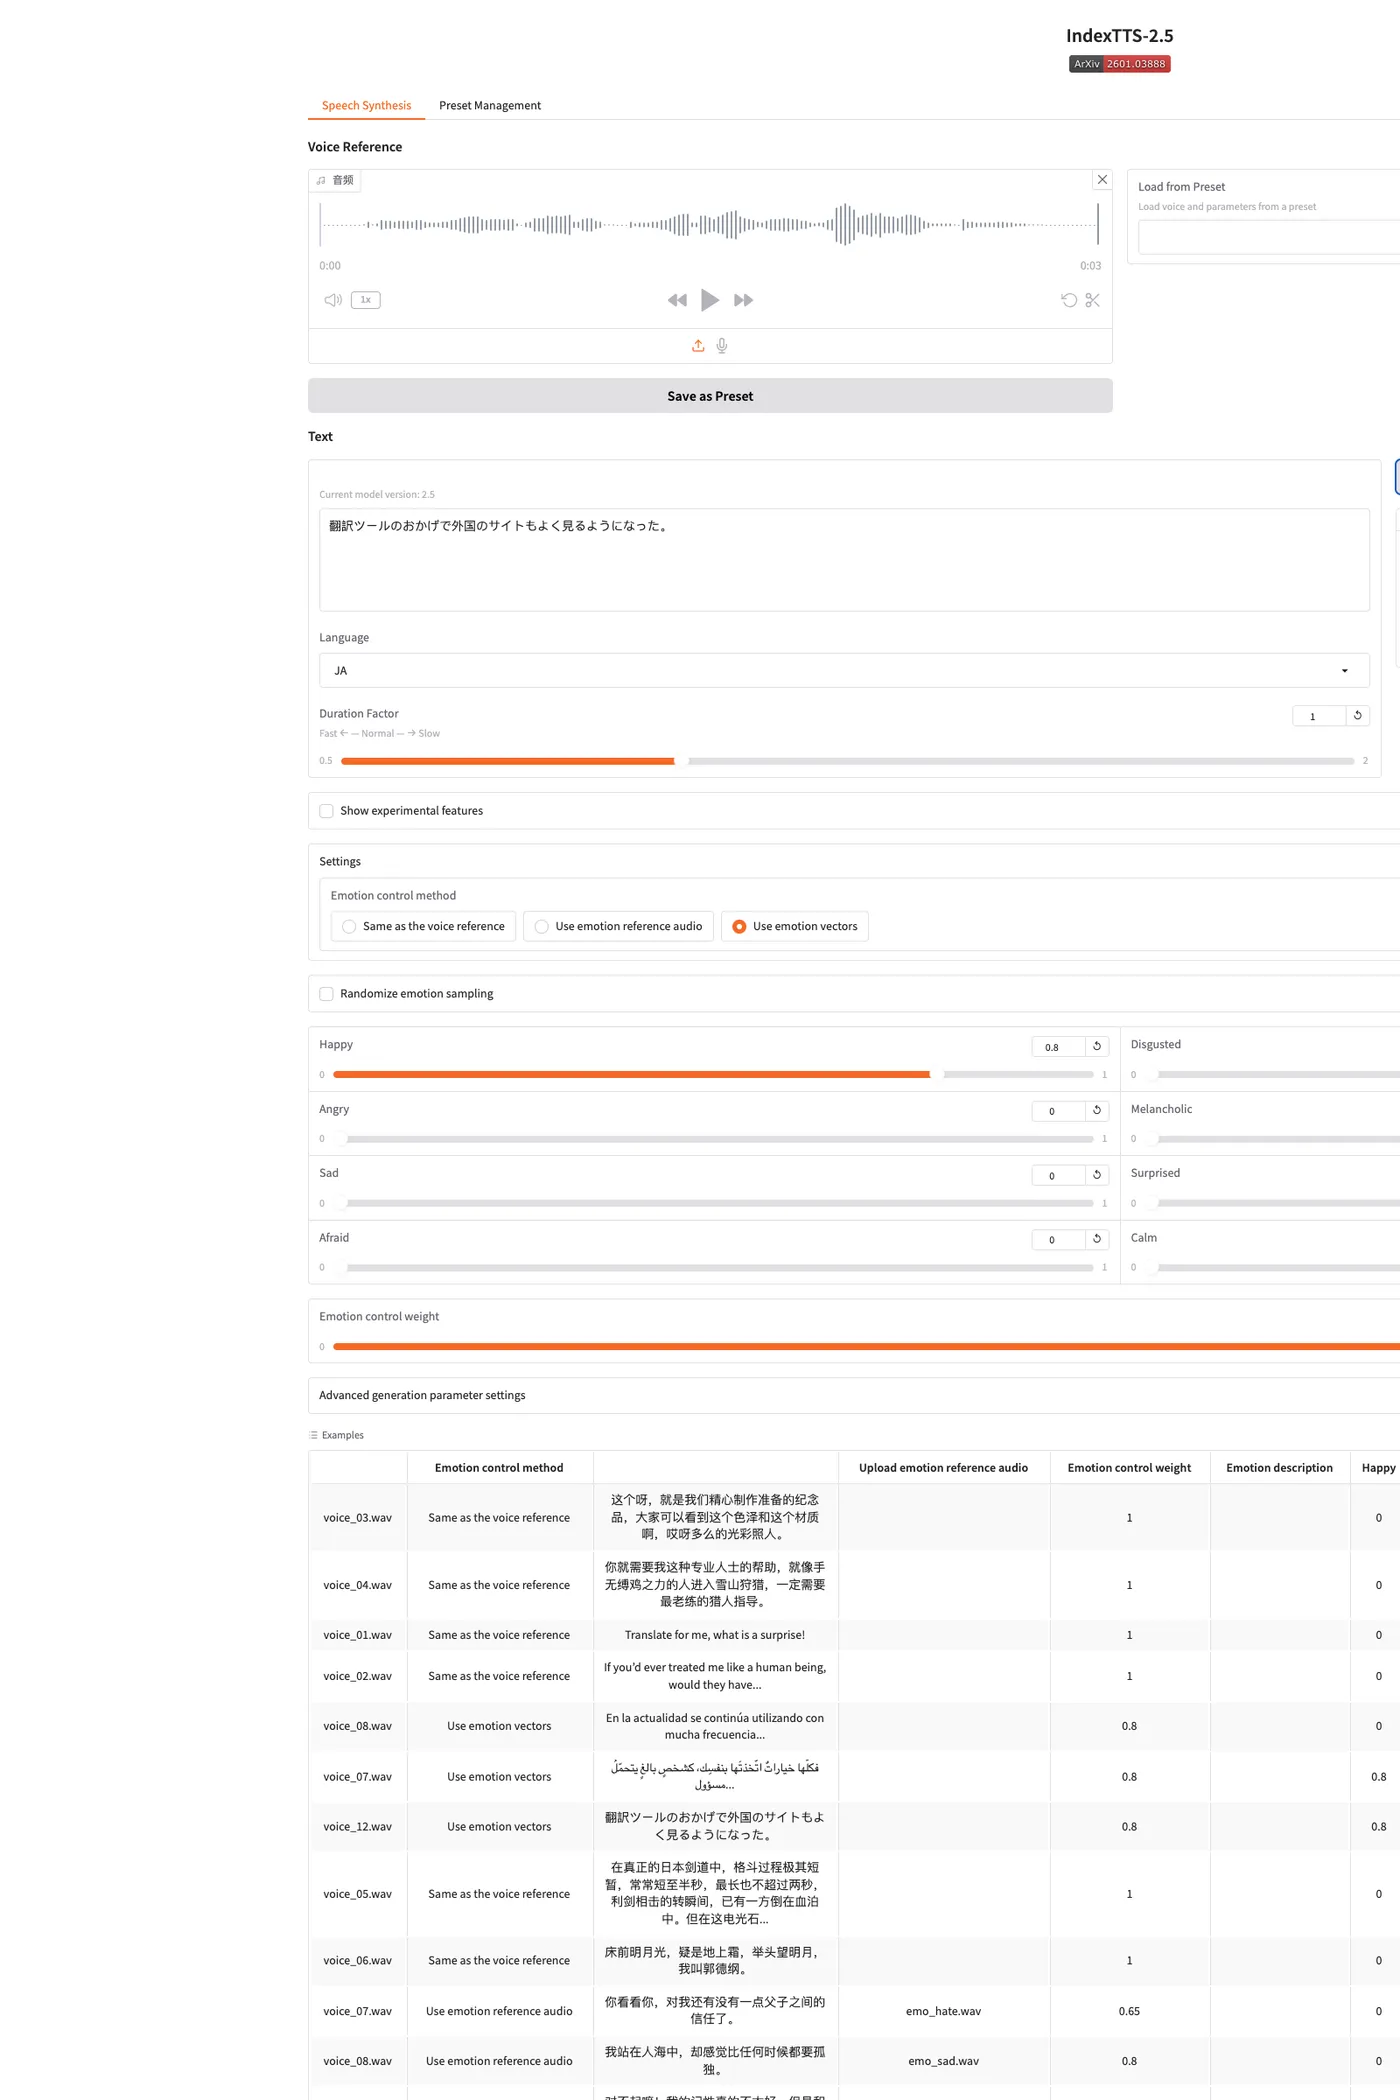
Task: Switch to the Speech Synthesis tab
Action: point(366,105)
